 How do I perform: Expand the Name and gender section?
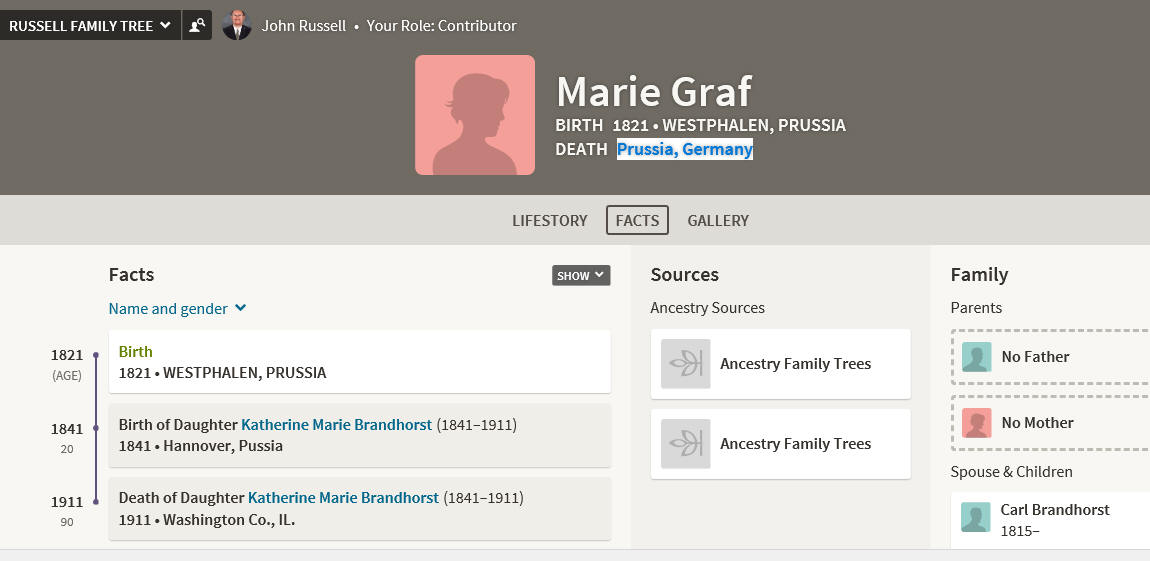177,309
